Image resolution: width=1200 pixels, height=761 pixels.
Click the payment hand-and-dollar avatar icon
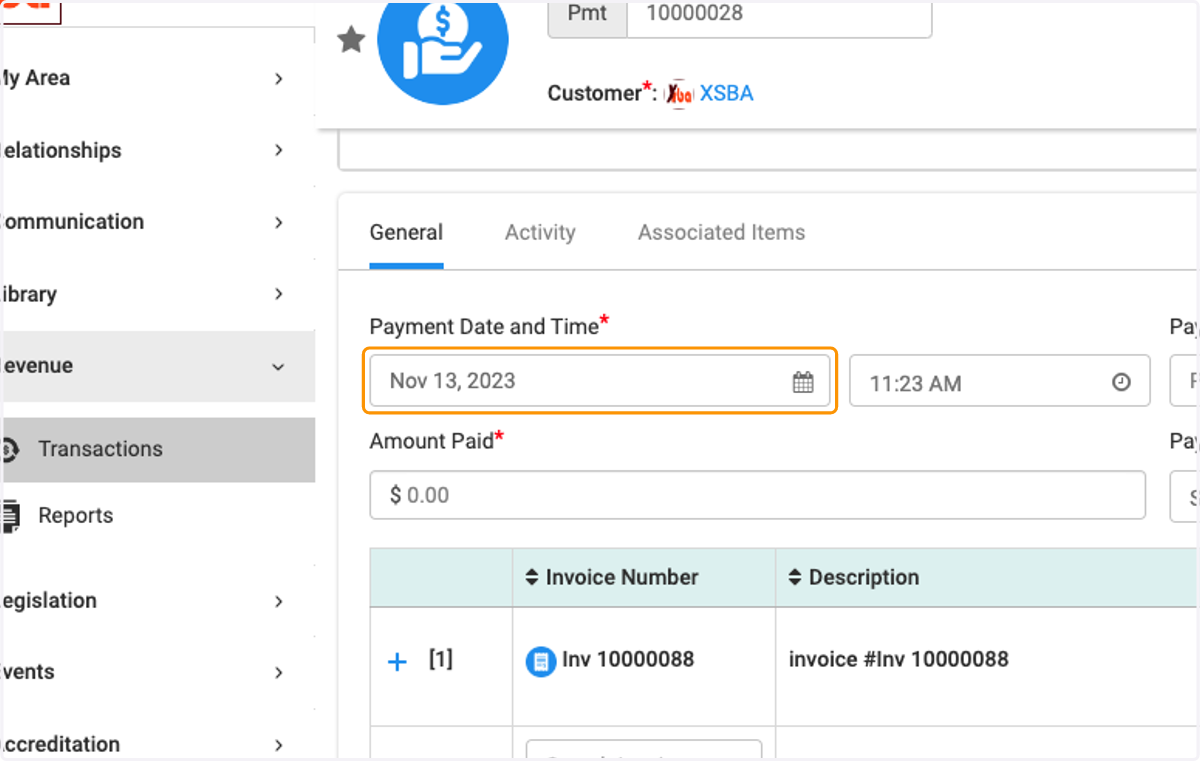[443, 43]
